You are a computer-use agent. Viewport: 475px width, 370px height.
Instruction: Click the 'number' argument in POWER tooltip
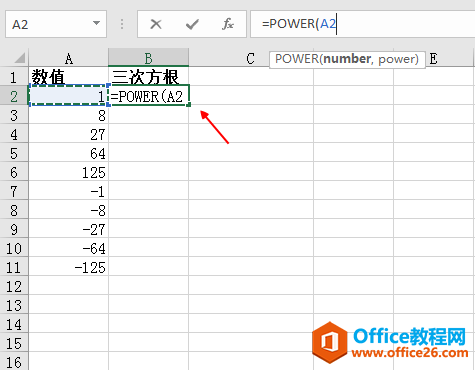pyautogui.click(x=347, y=59)
